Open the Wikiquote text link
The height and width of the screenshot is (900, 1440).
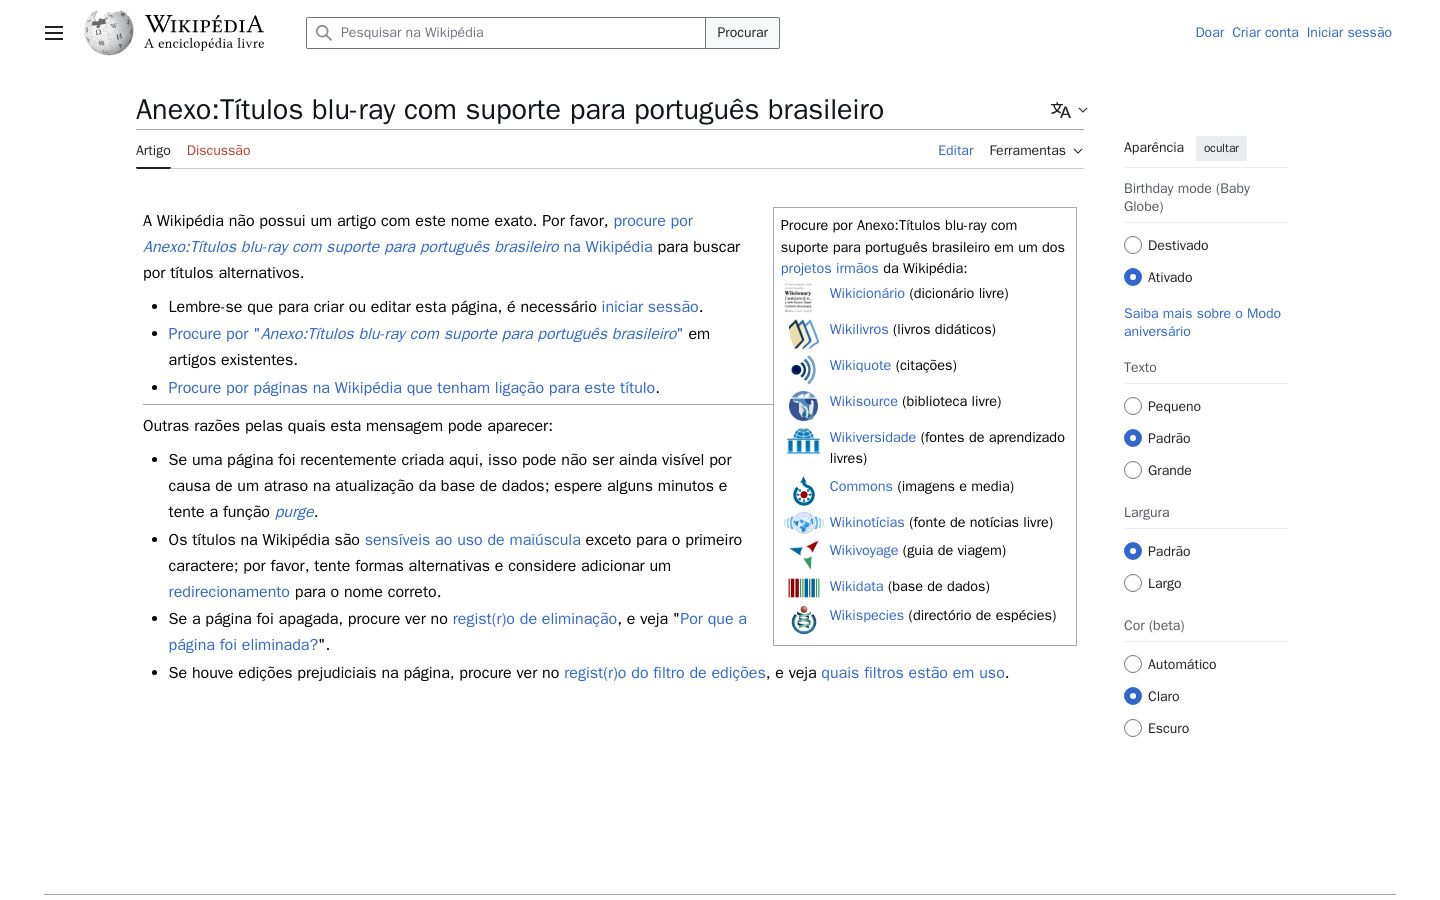860,366
